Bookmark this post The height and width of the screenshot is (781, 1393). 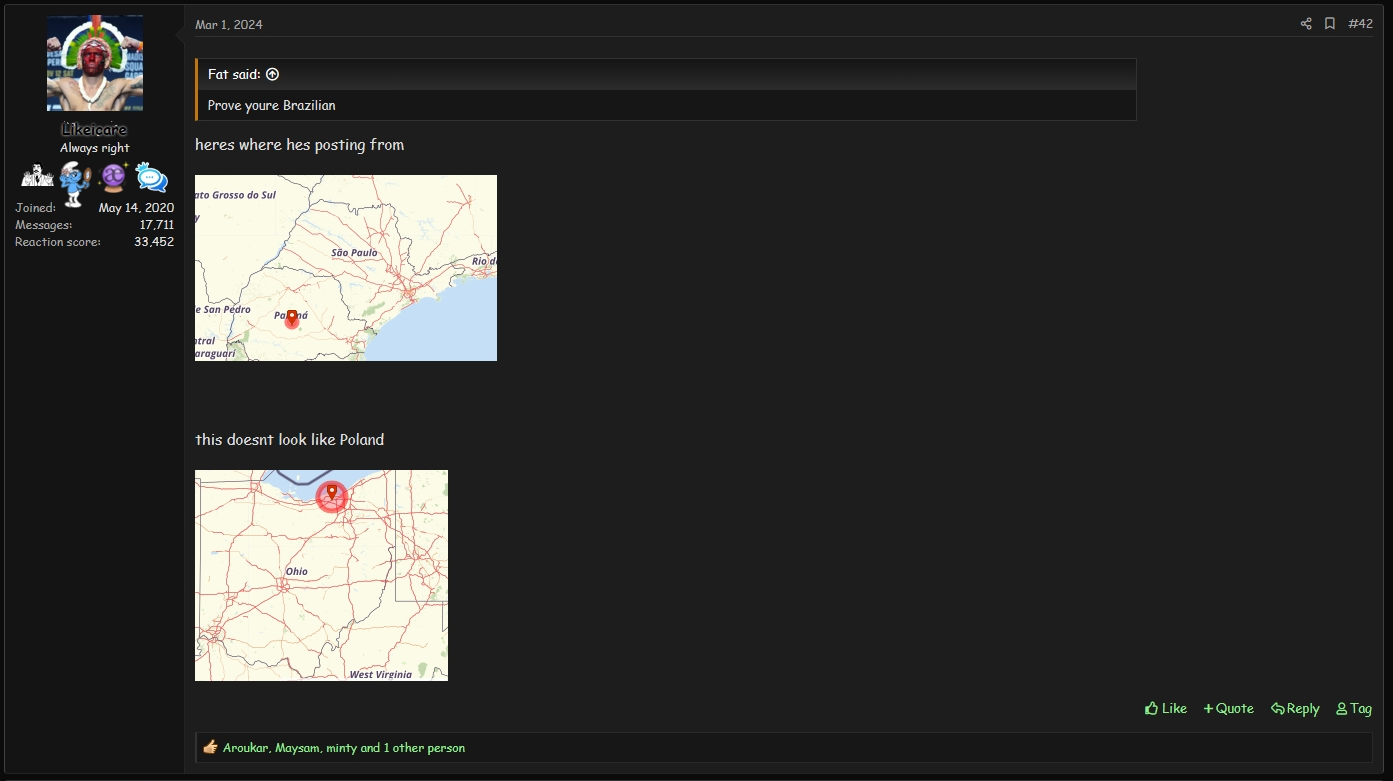click(x=1330, y=24)
